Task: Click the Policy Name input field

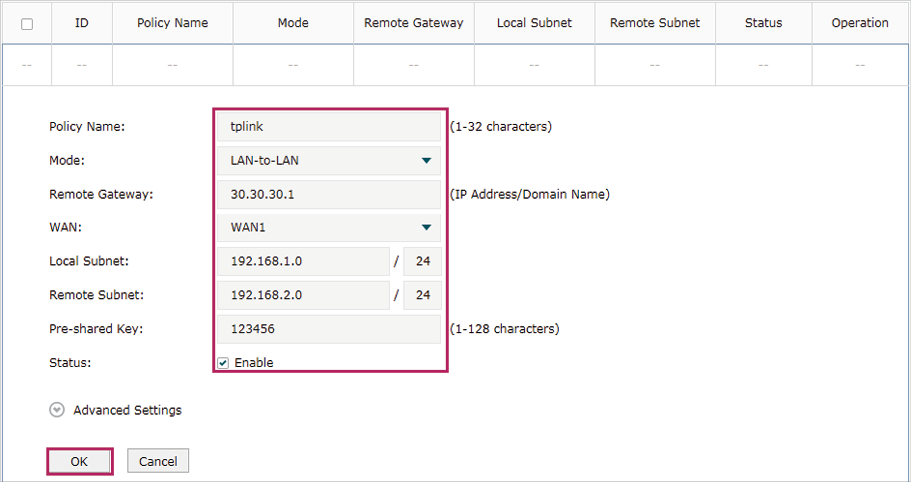Action: tap(328, 127)
